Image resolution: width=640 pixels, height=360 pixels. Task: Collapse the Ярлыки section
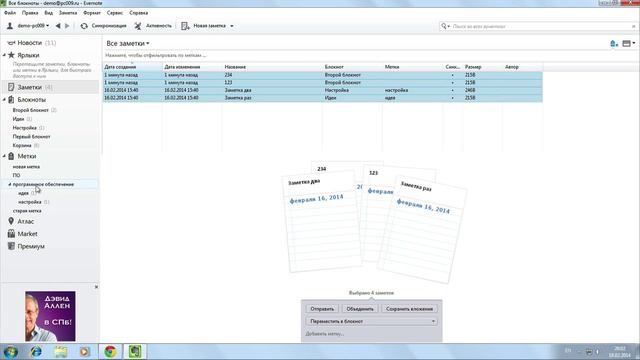(4, 55)
